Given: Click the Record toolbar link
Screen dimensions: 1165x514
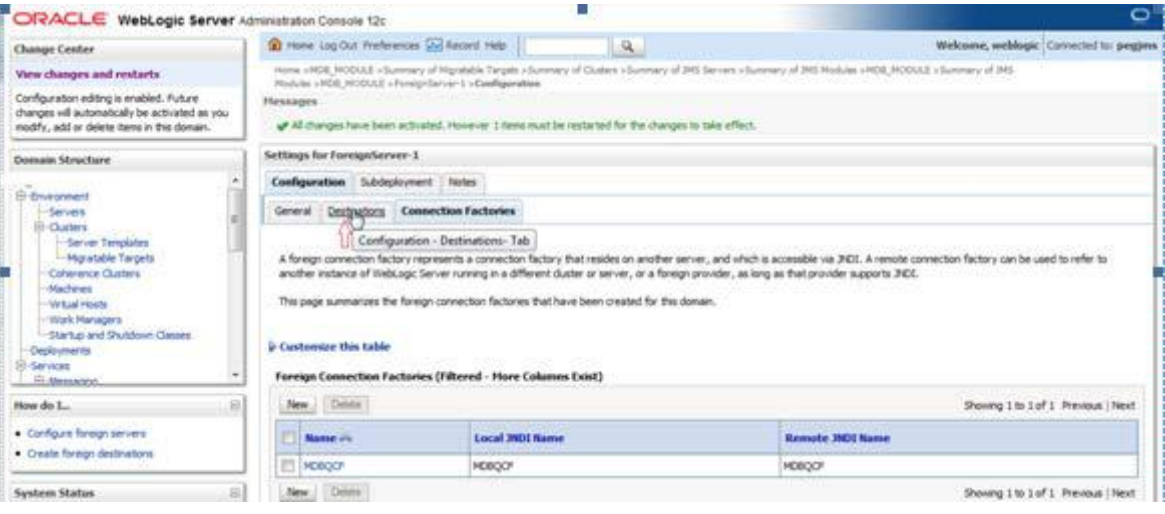Looking at the screenshot, I should (462, 45).
